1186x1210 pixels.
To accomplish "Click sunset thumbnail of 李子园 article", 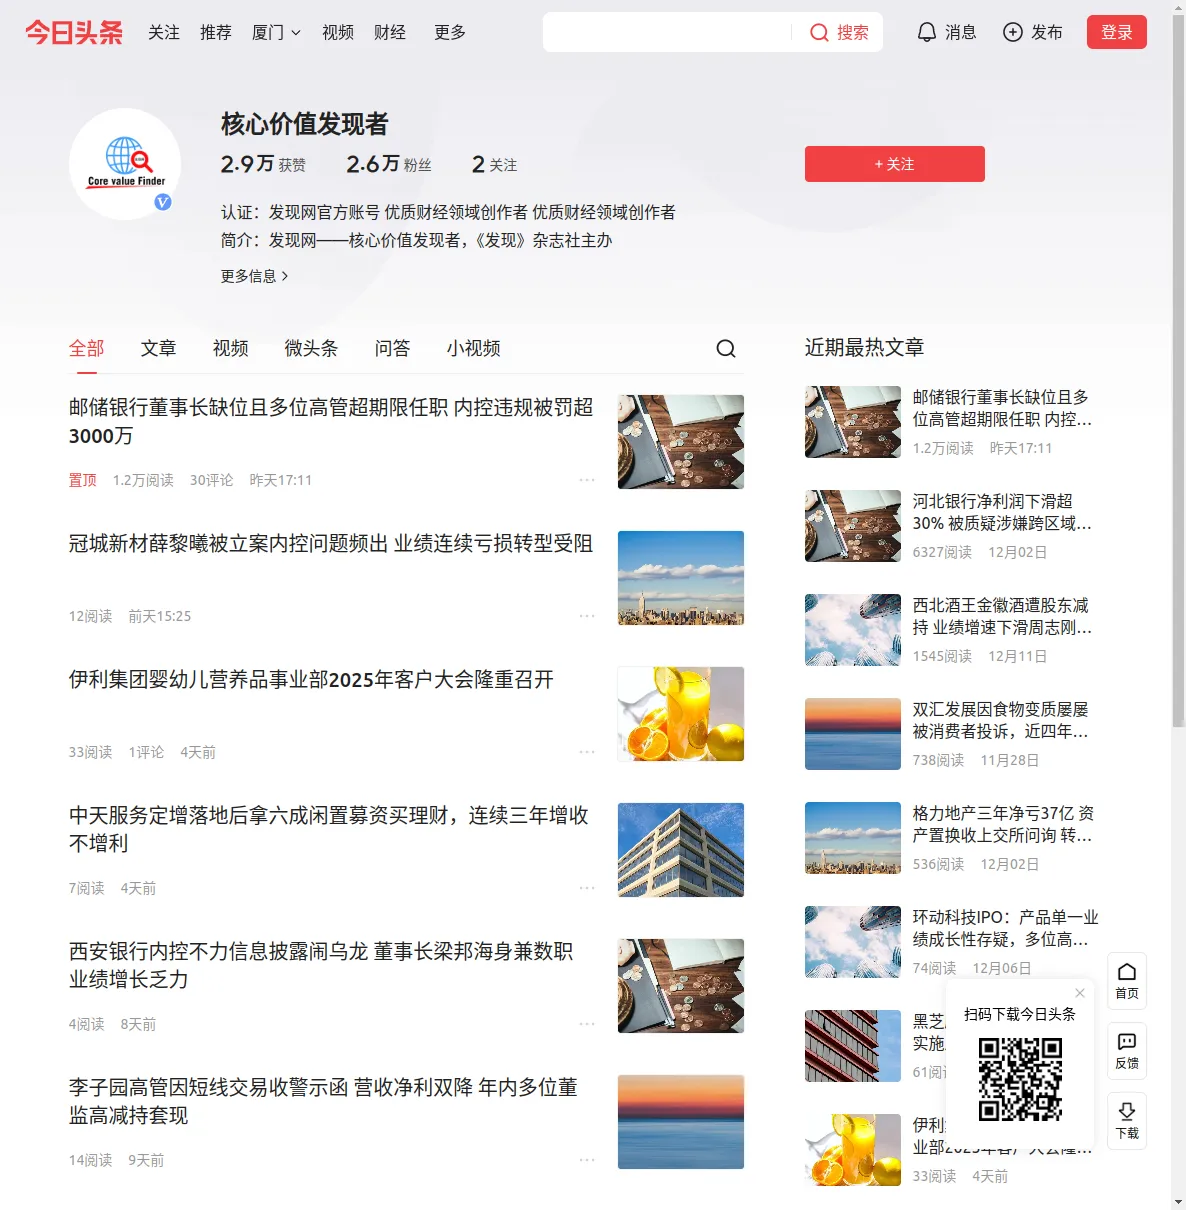I will pyautogui.click(x=681, y=1122).
